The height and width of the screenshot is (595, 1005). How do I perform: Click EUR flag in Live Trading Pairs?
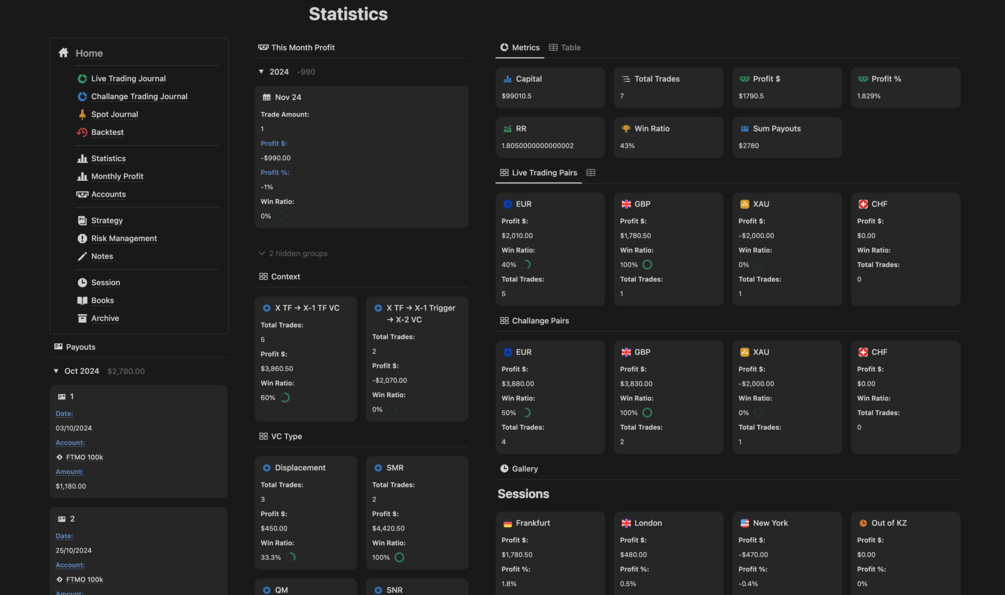508,204
